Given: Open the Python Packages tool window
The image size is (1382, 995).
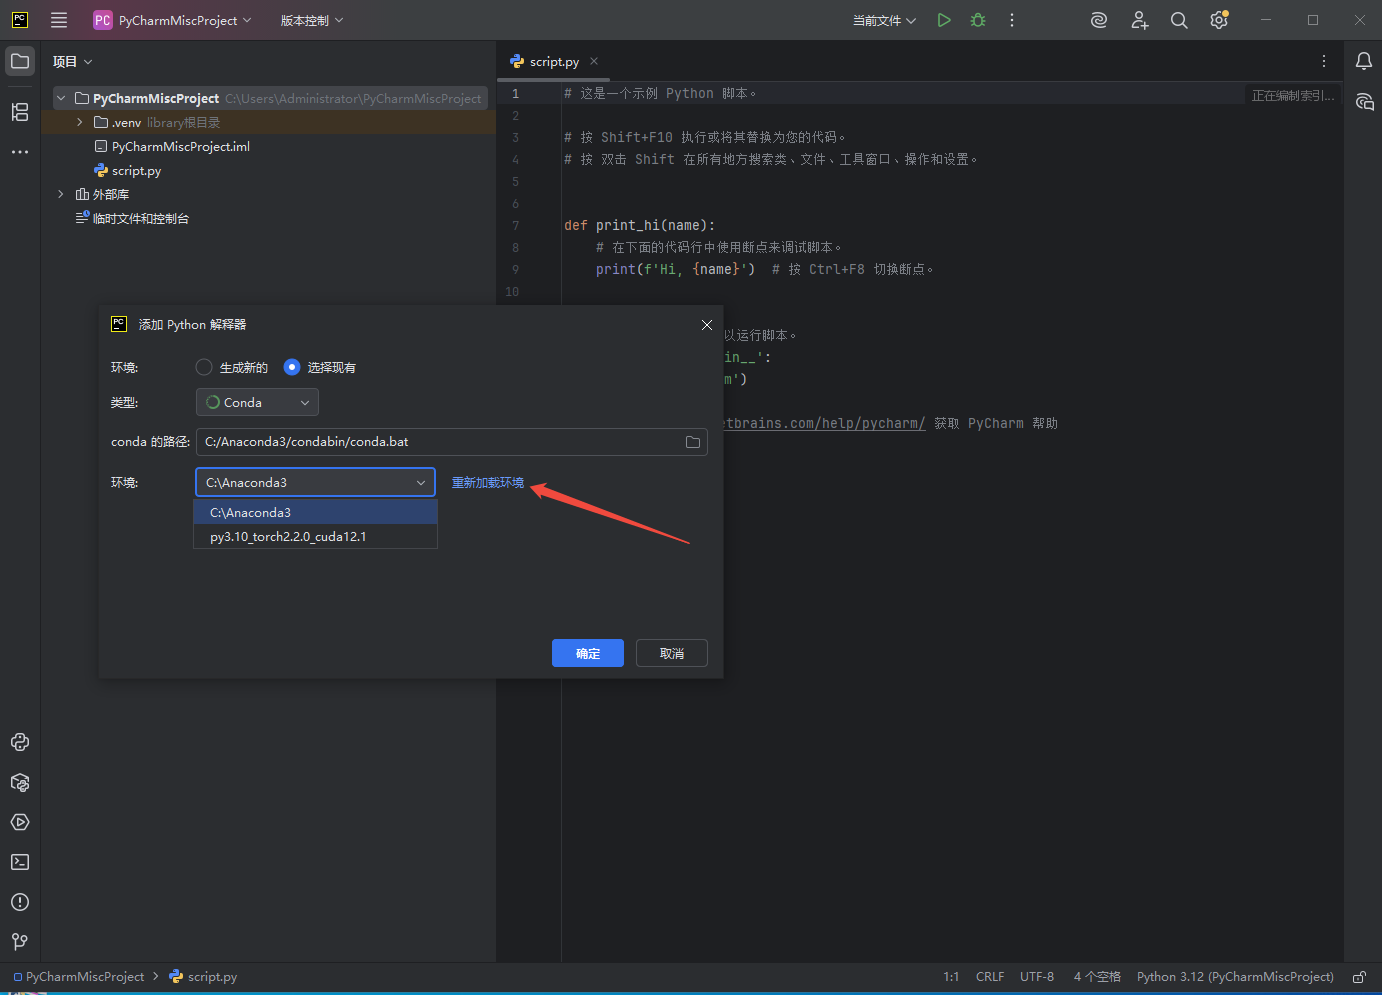Looking at the screenshot, I should coord(20,782).
